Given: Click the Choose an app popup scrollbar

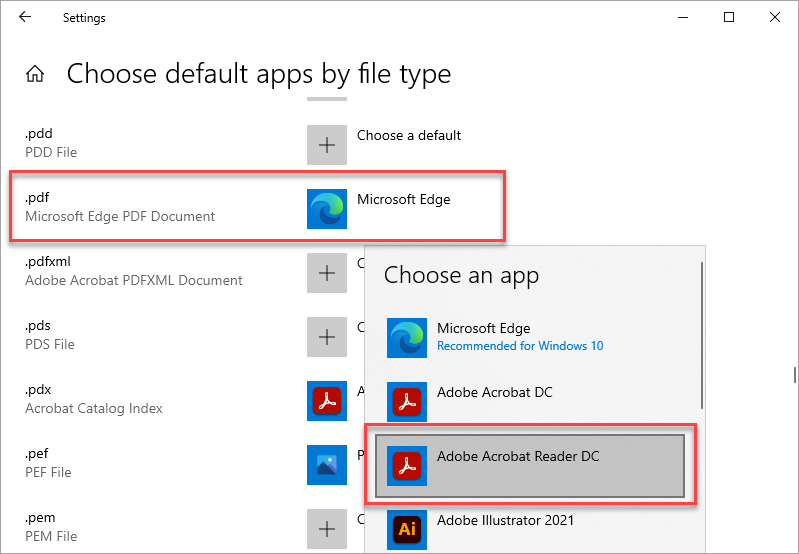Looking at the screenshot, I should coord(702,335).
